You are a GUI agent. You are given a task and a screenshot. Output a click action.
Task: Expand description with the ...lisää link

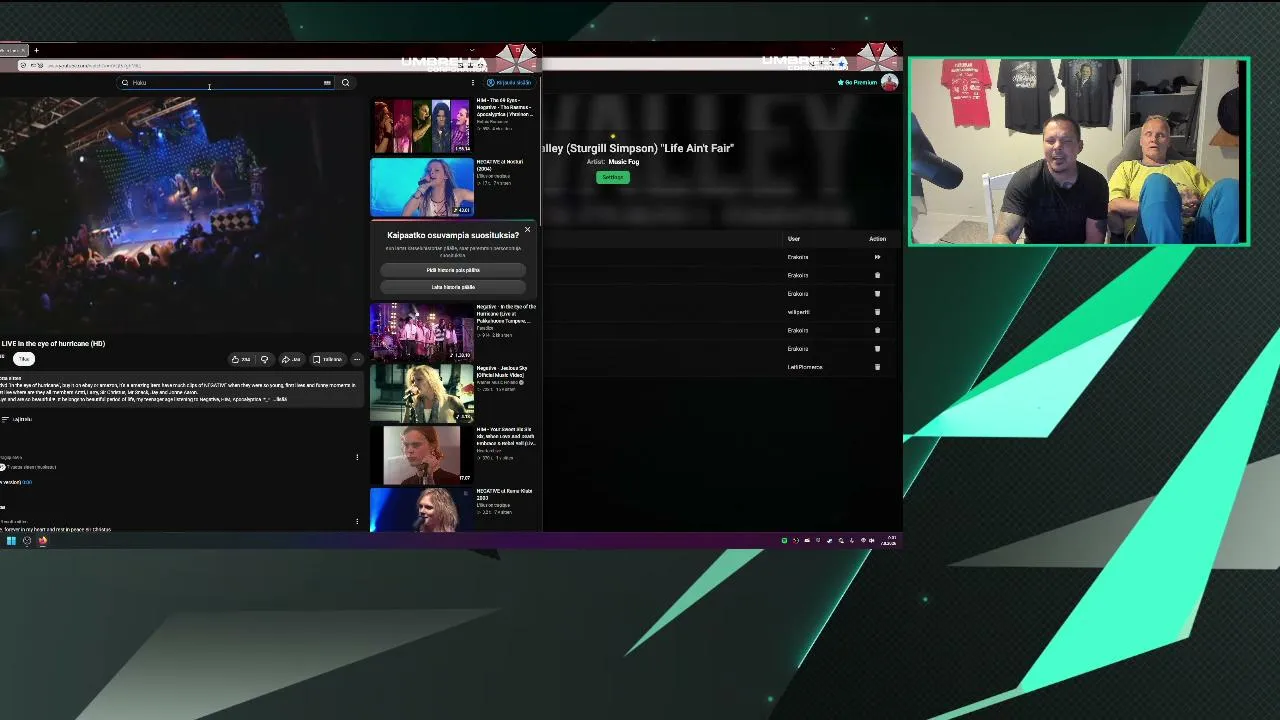pyautogui.click(x=280, y=399)
